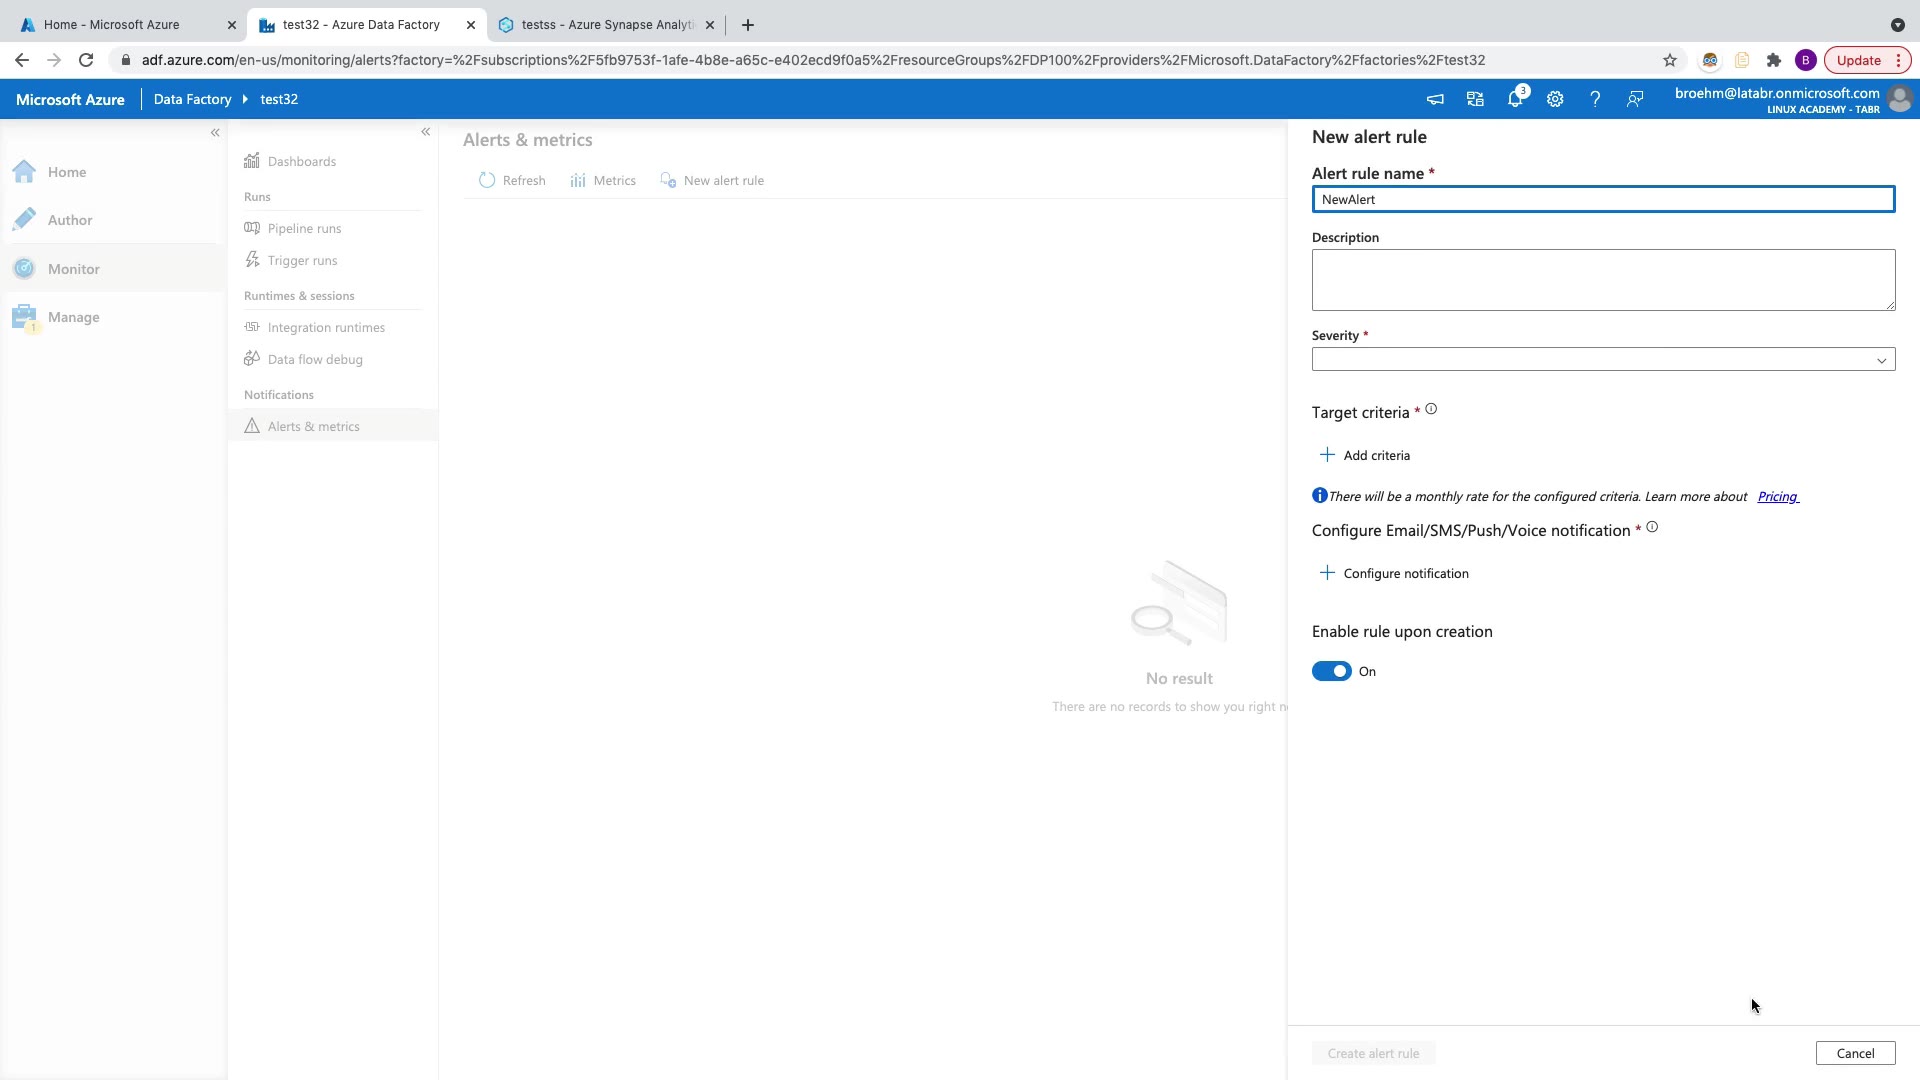Click the Author pencil icon
The image size is (1920, 1080).
25,220
